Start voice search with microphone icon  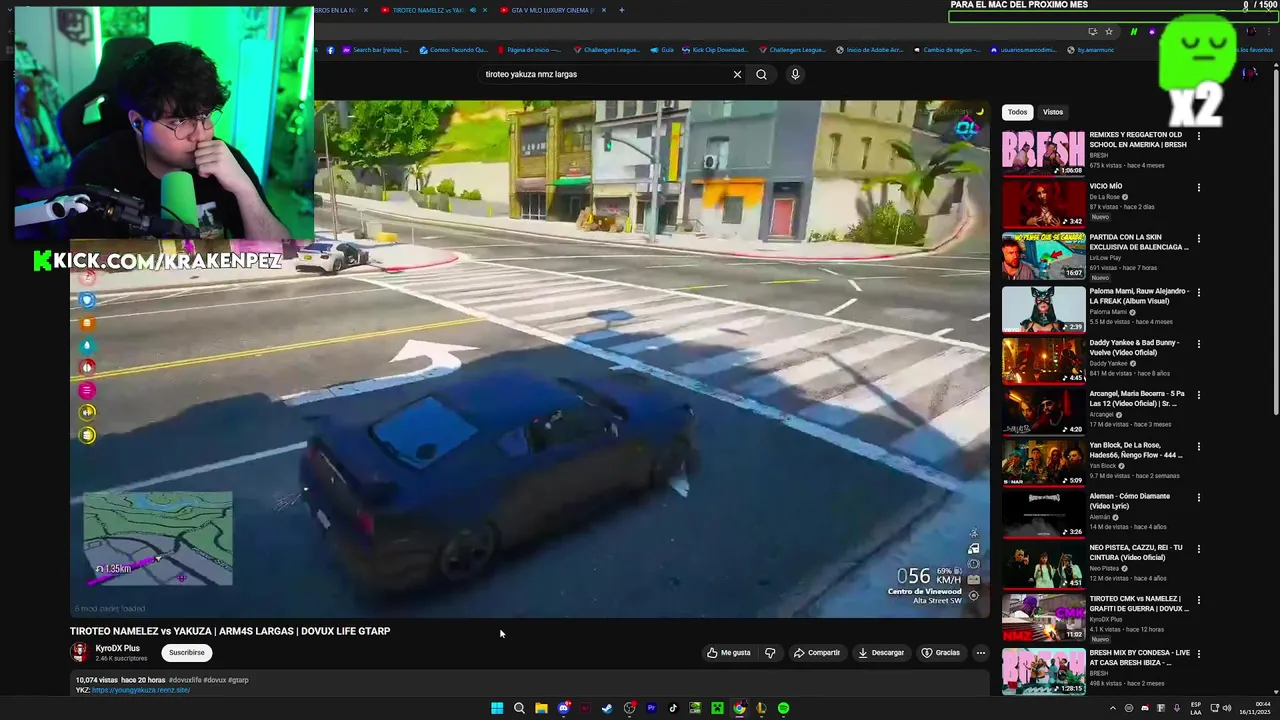tap(795, 74)
